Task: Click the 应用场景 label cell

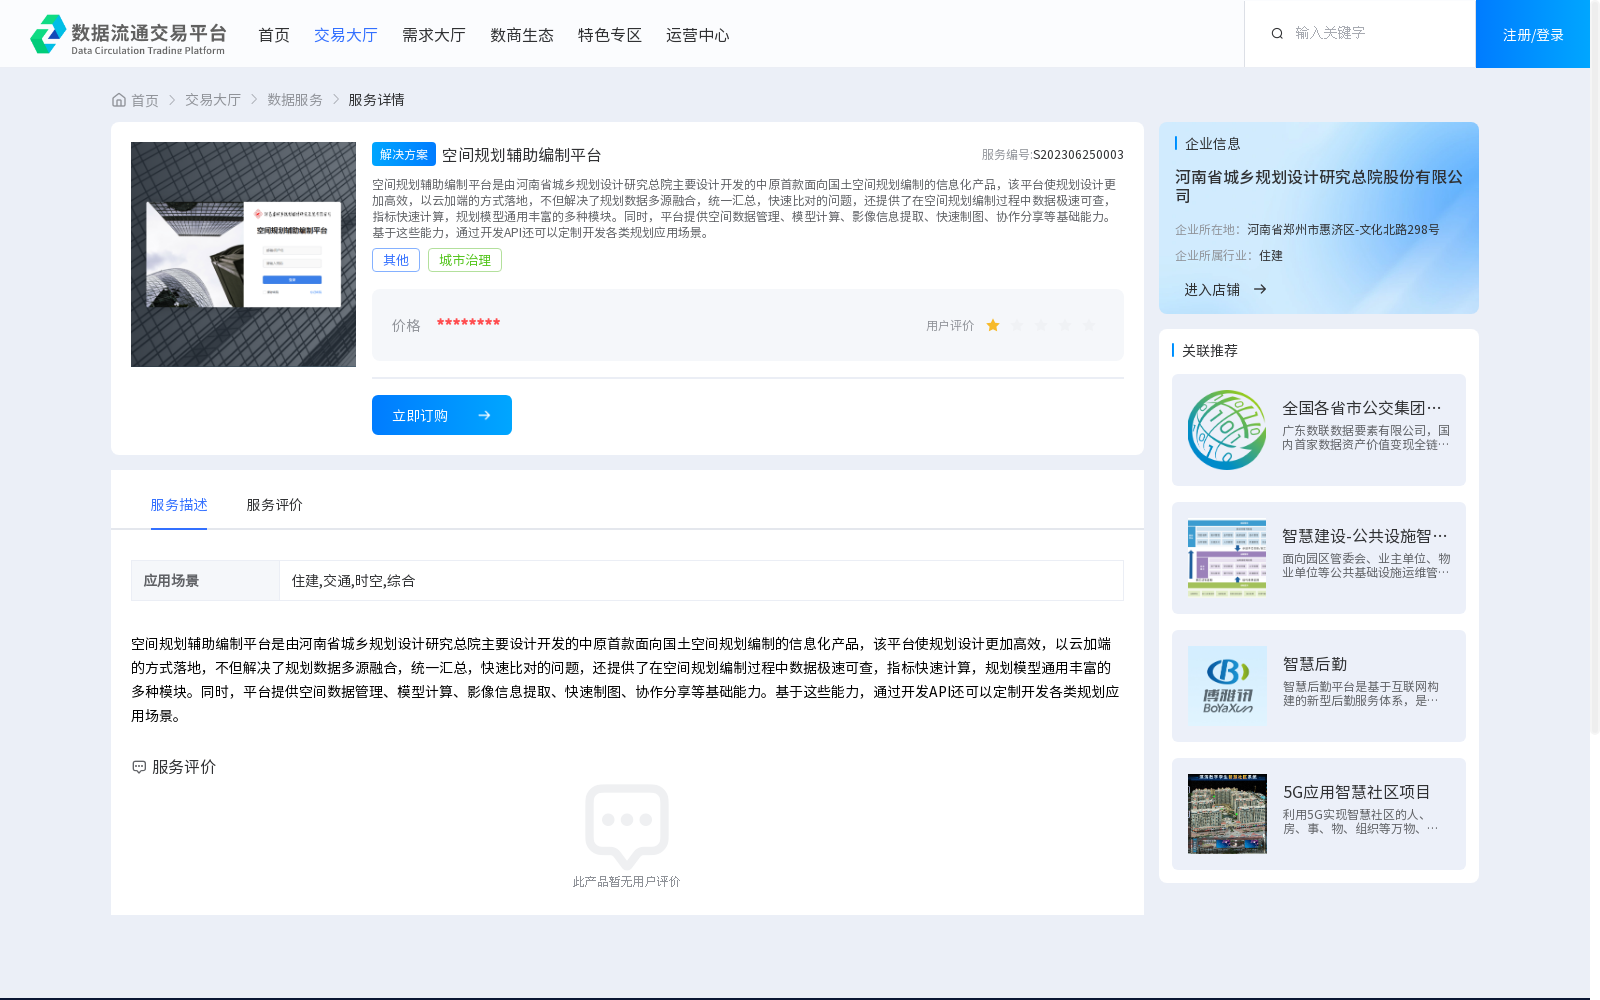Action: [x=206, y=581]
